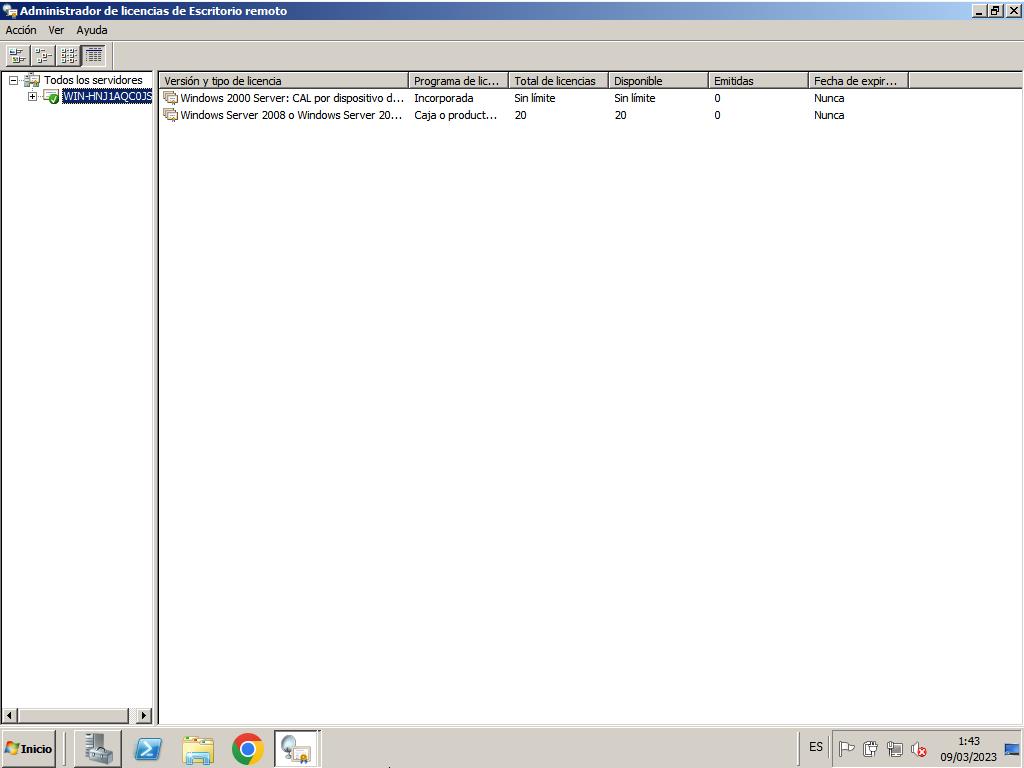Collapse the Todos los servidores tree node

click(x=14, y=80)
